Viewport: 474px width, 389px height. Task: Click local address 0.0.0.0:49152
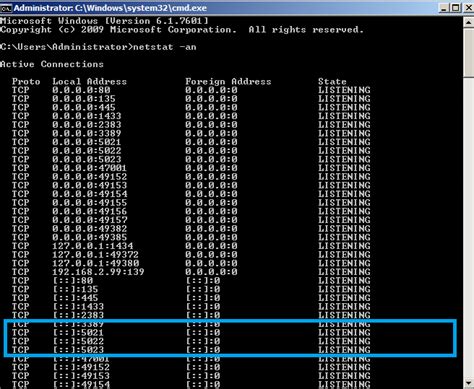pyautogui.click(x=89, y=177)
